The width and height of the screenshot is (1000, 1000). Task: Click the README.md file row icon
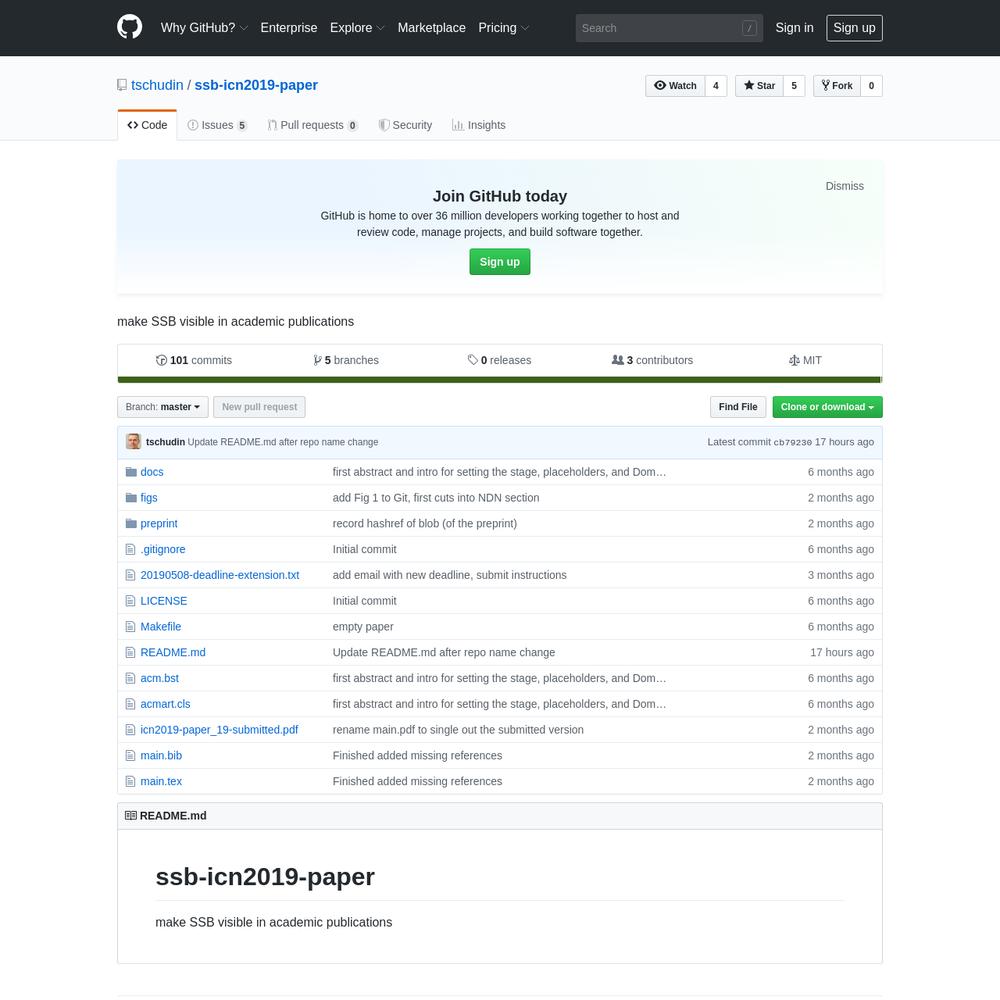click(131, 652)
